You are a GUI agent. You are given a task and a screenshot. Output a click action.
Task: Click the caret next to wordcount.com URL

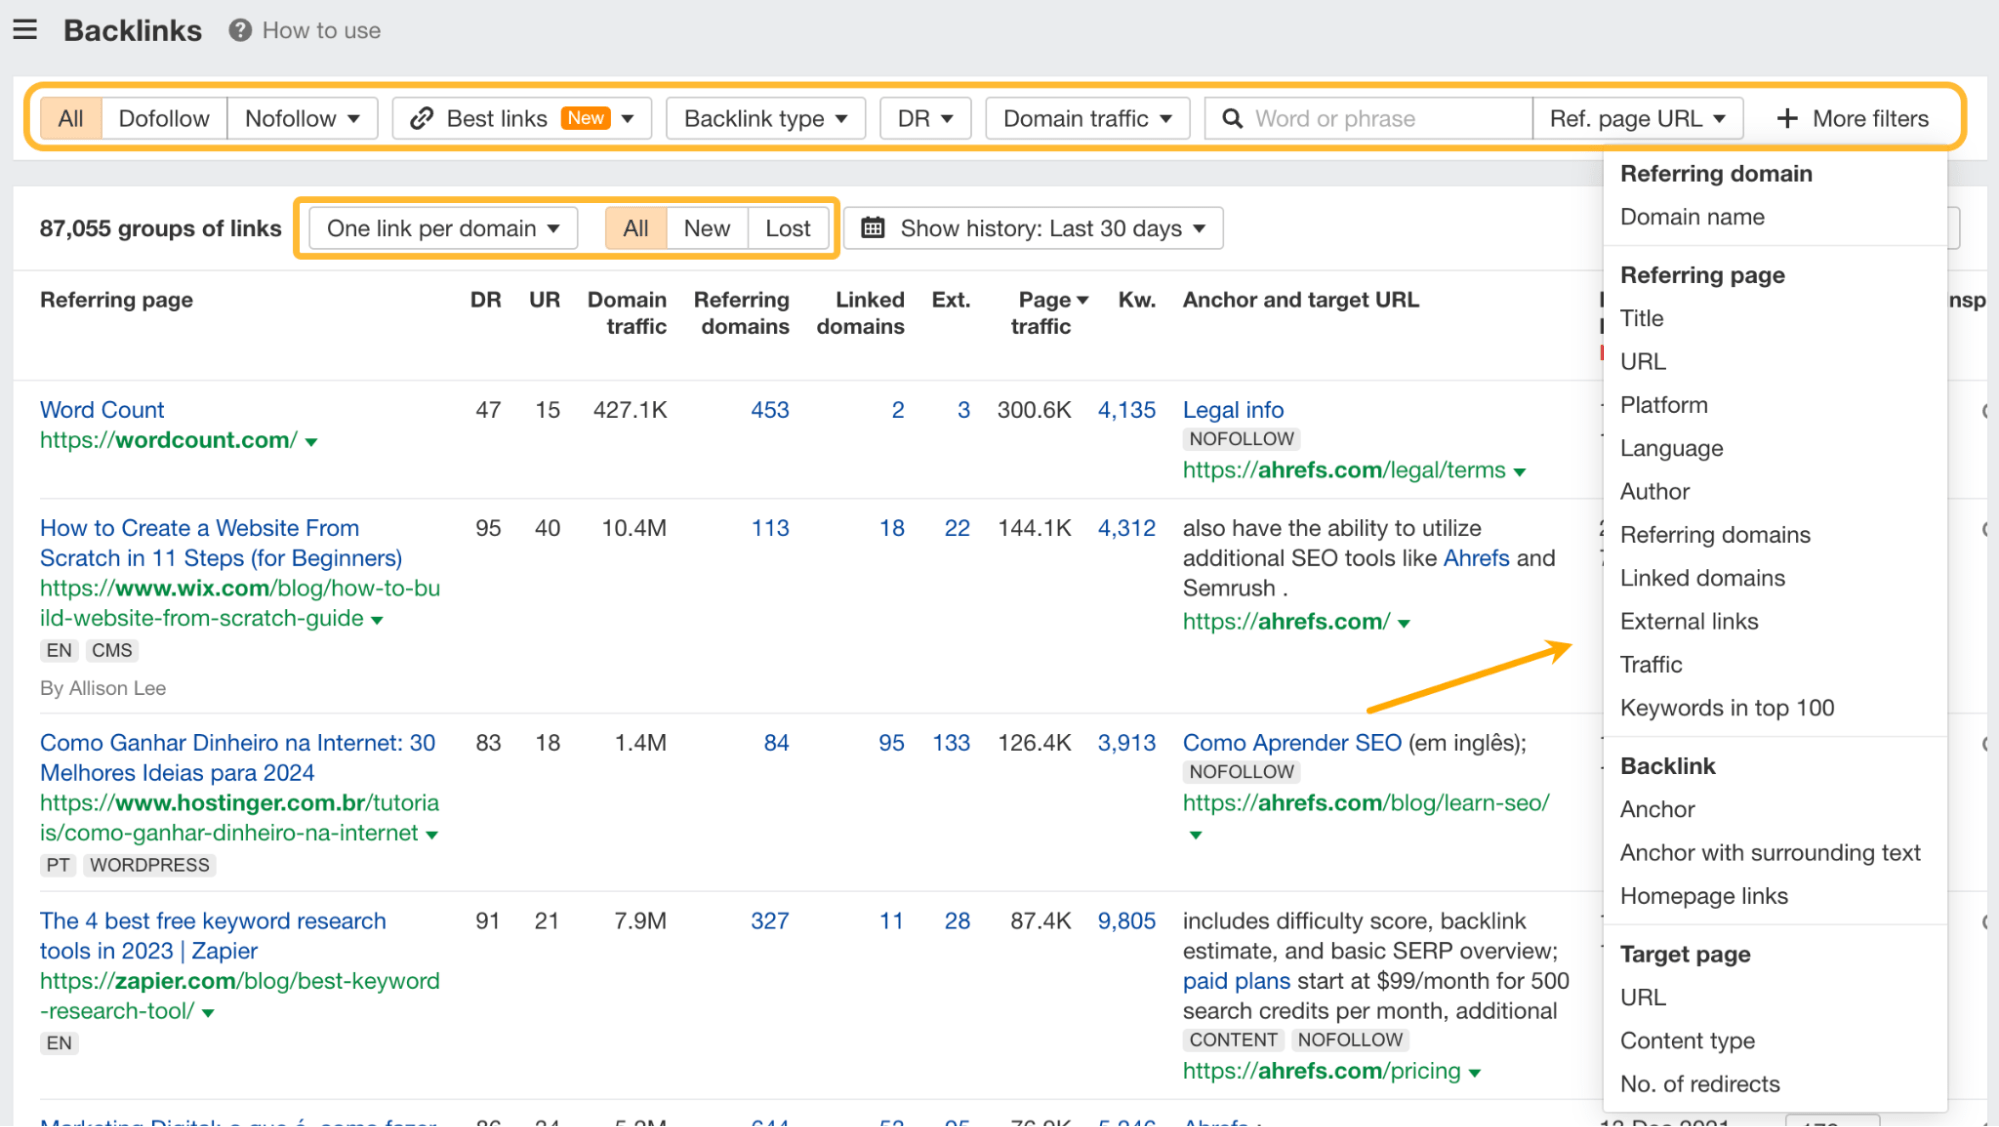311,442
